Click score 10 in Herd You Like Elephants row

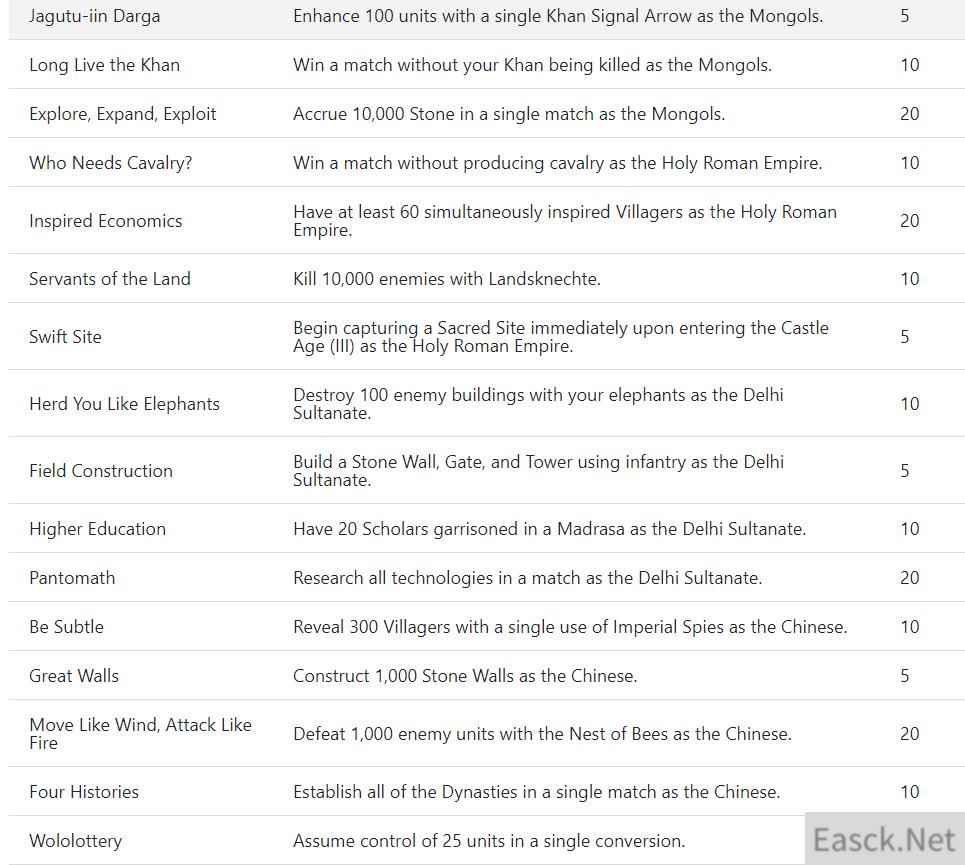pyautogui.click(x=910, y=404)
